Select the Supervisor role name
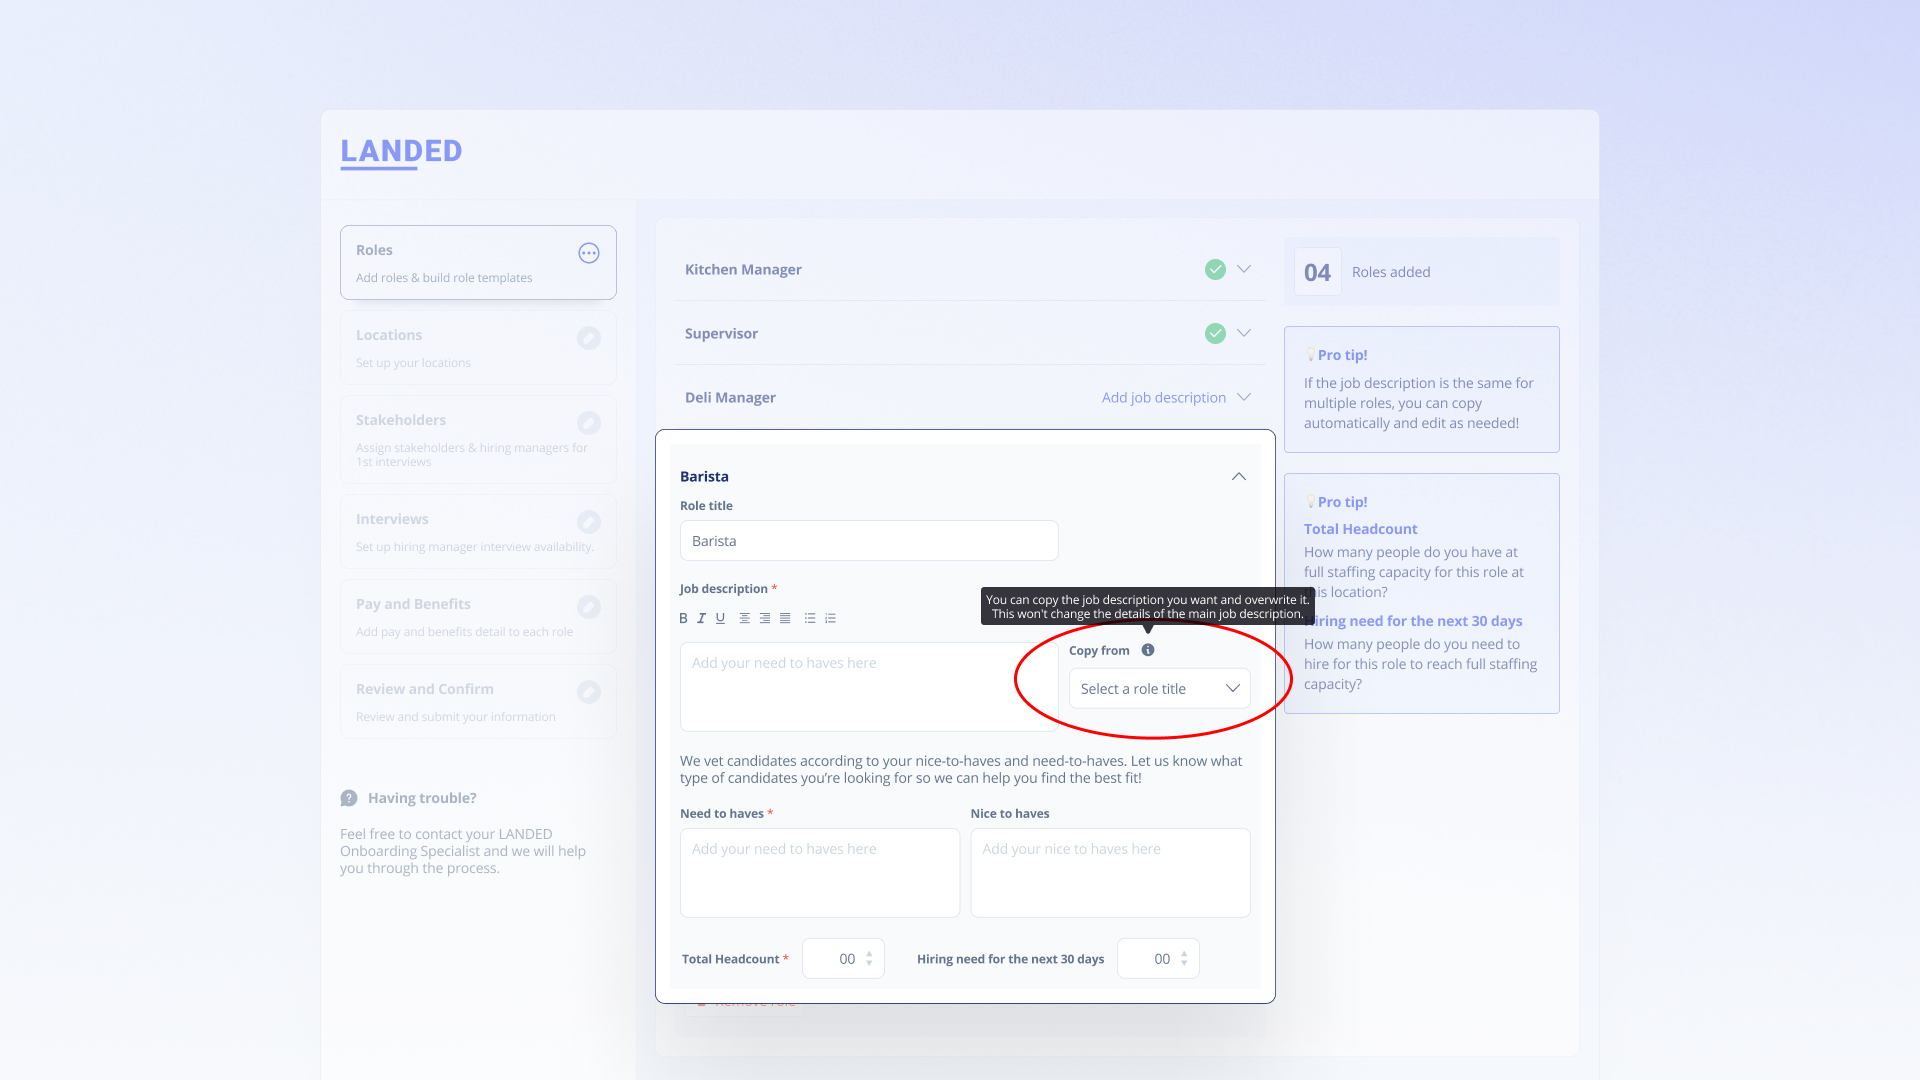Screen dimensions: 1920x1080 click(x=721, y=333)
